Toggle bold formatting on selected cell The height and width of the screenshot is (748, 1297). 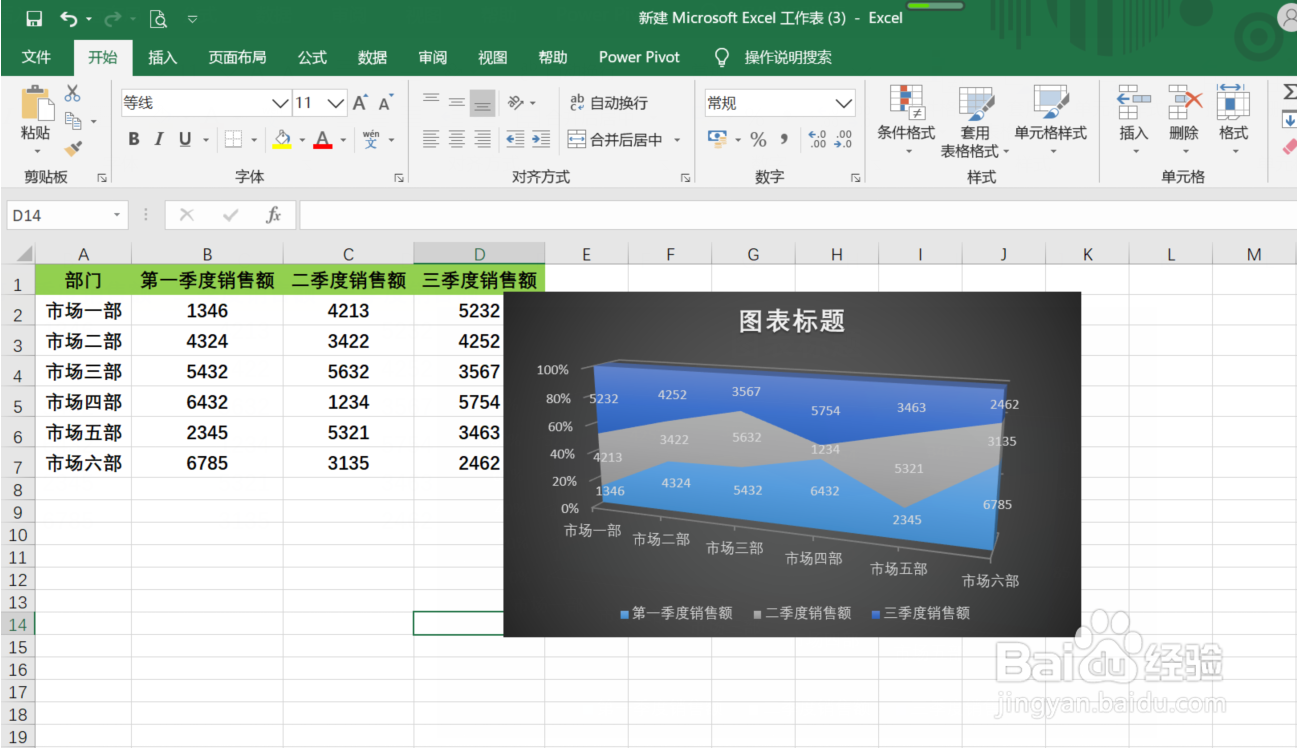pos(134,139)
